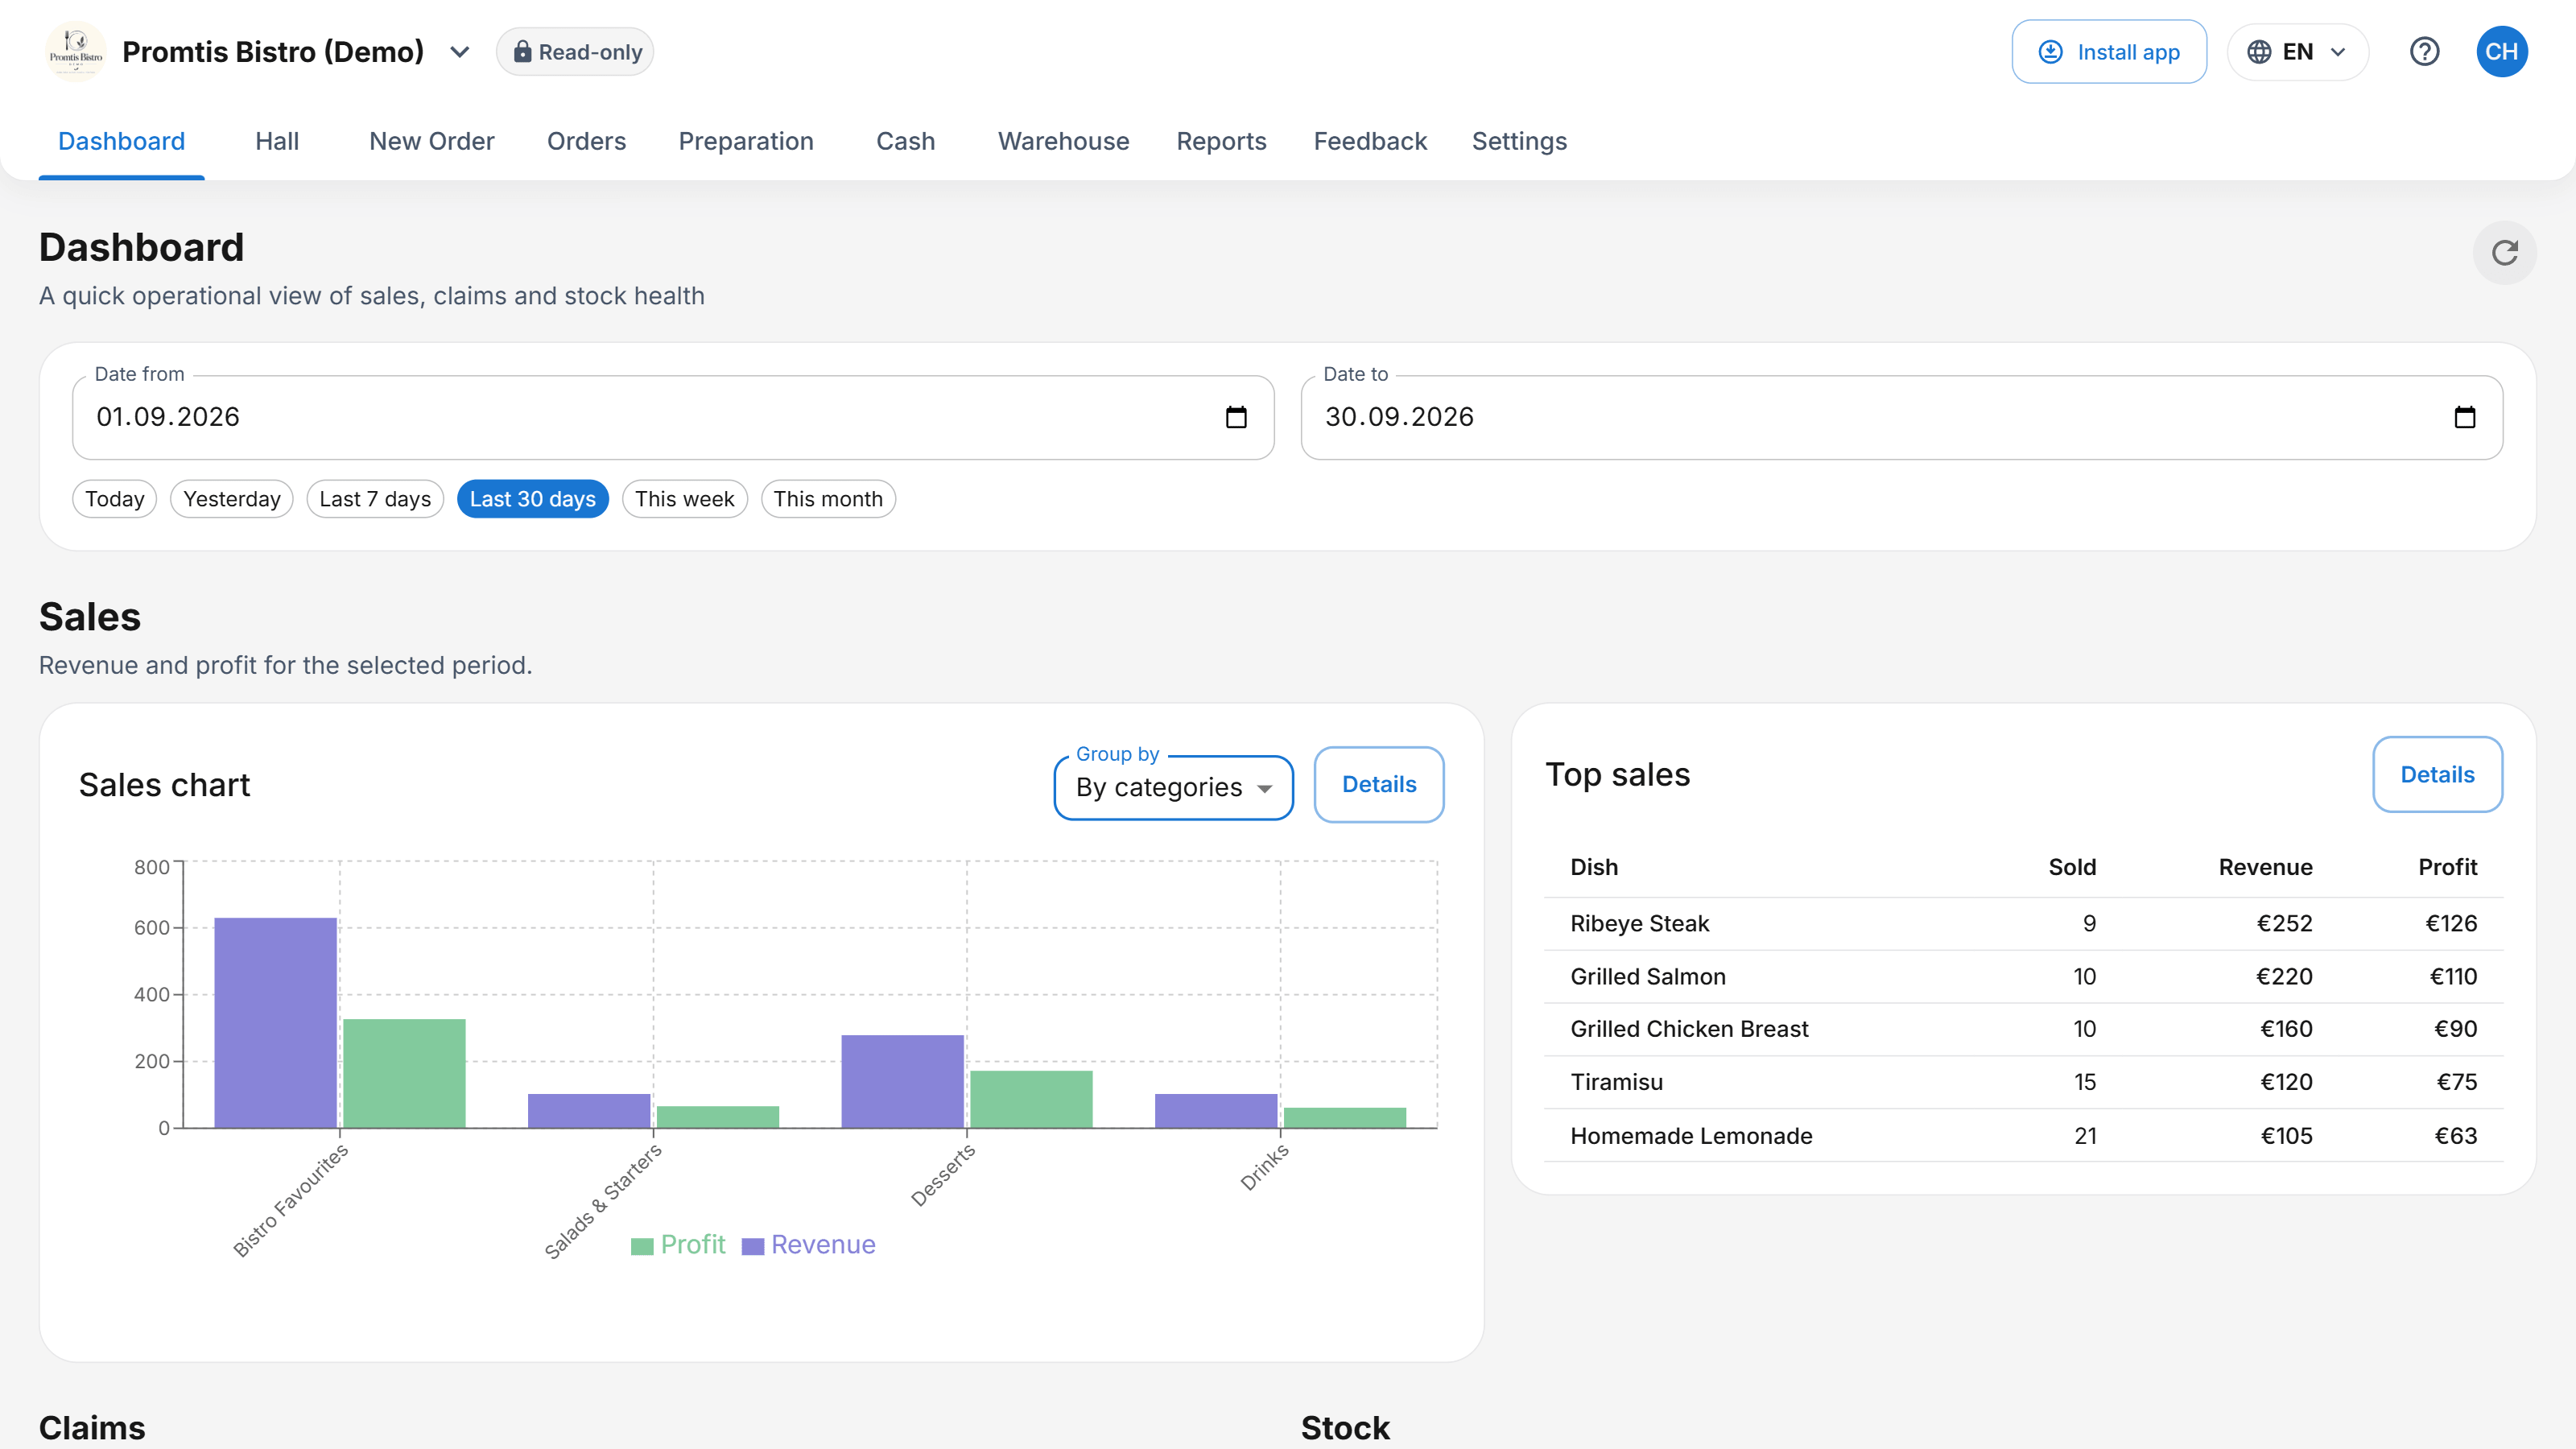Screen dimensions: 2576x1449
Task: Click the refresh dashboard icon
Action: 2504,253
